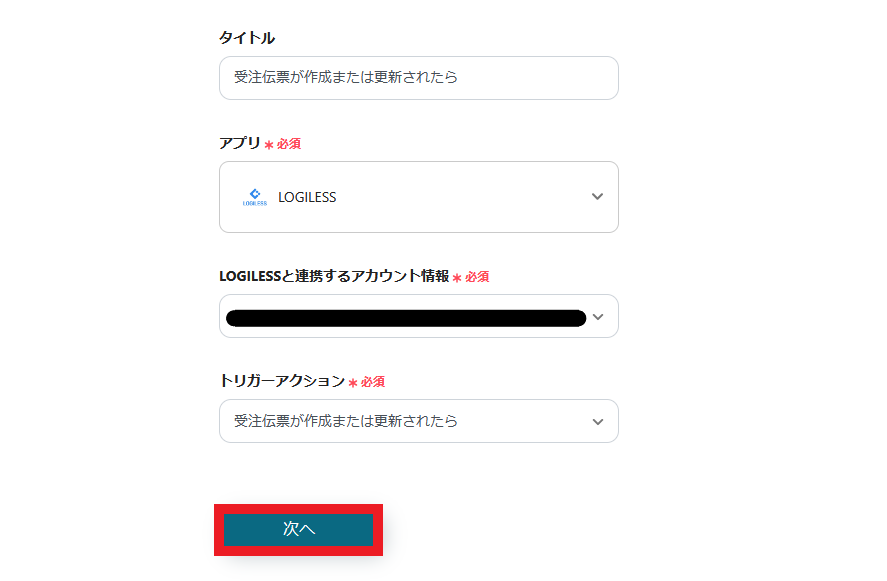Click the 必須 label beside トリガーアクション
This screenshot has height=581, width=887.
[x=375, y=381]
